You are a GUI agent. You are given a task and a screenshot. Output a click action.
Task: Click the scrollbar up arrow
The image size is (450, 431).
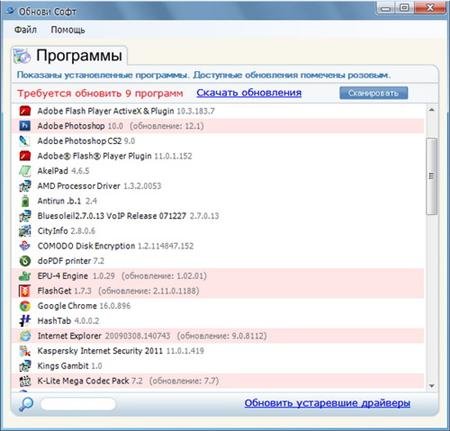[x=432, y=109]
